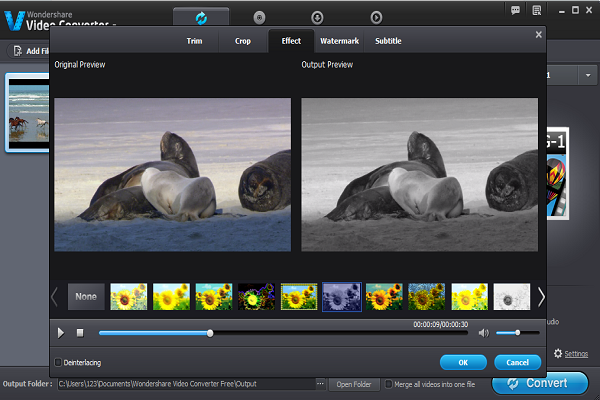Mute audio with the speaker icon
Screen dimensions: 600x400
[484, 333]
